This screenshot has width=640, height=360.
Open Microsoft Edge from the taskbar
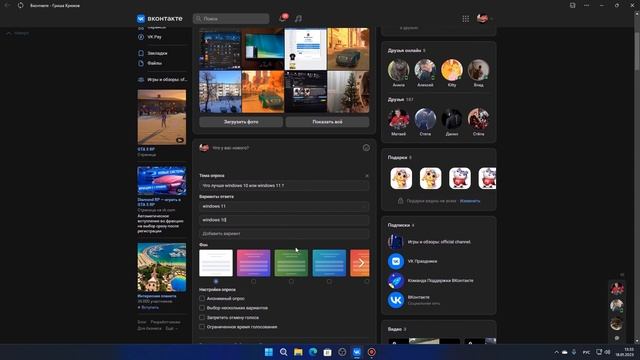[x=313, y=352]
